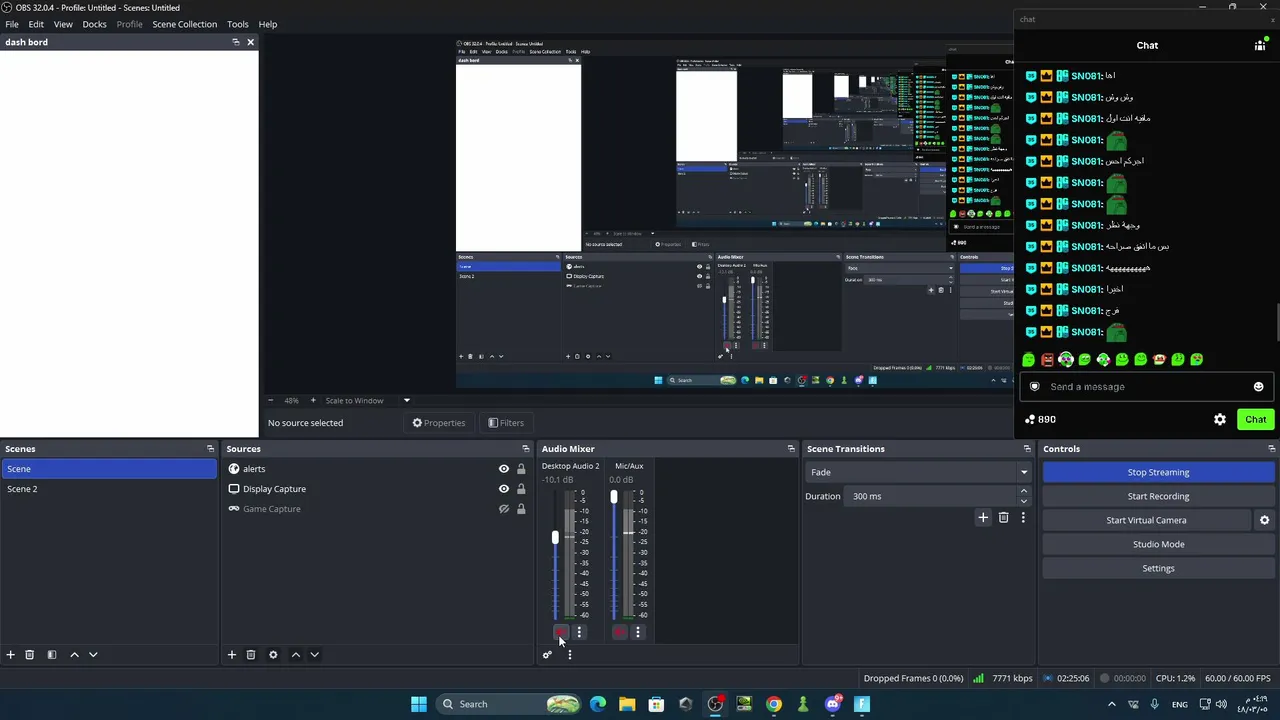Open Mic/Aux options menu dots
The image size is (1280, 720).
coord(638,632)
